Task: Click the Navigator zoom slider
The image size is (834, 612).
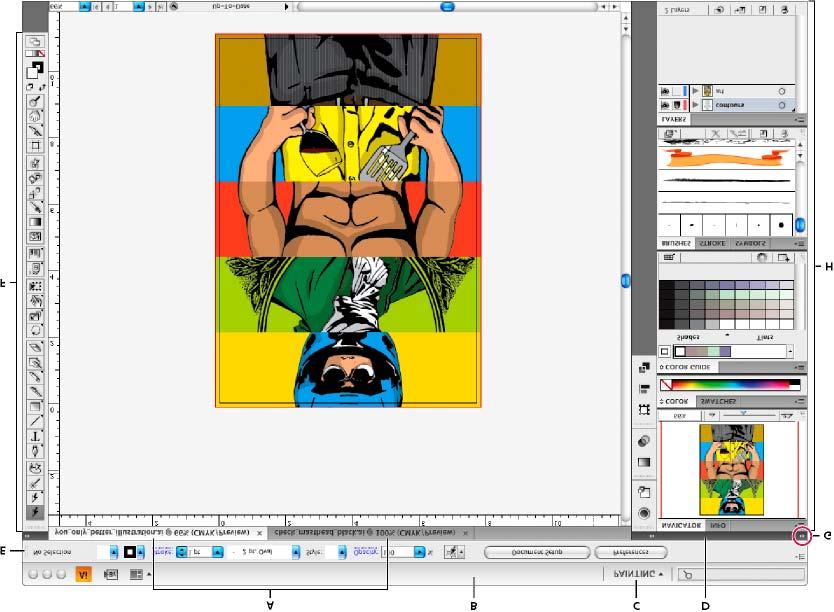Action: pyautogui.click(x=744, y=415)
